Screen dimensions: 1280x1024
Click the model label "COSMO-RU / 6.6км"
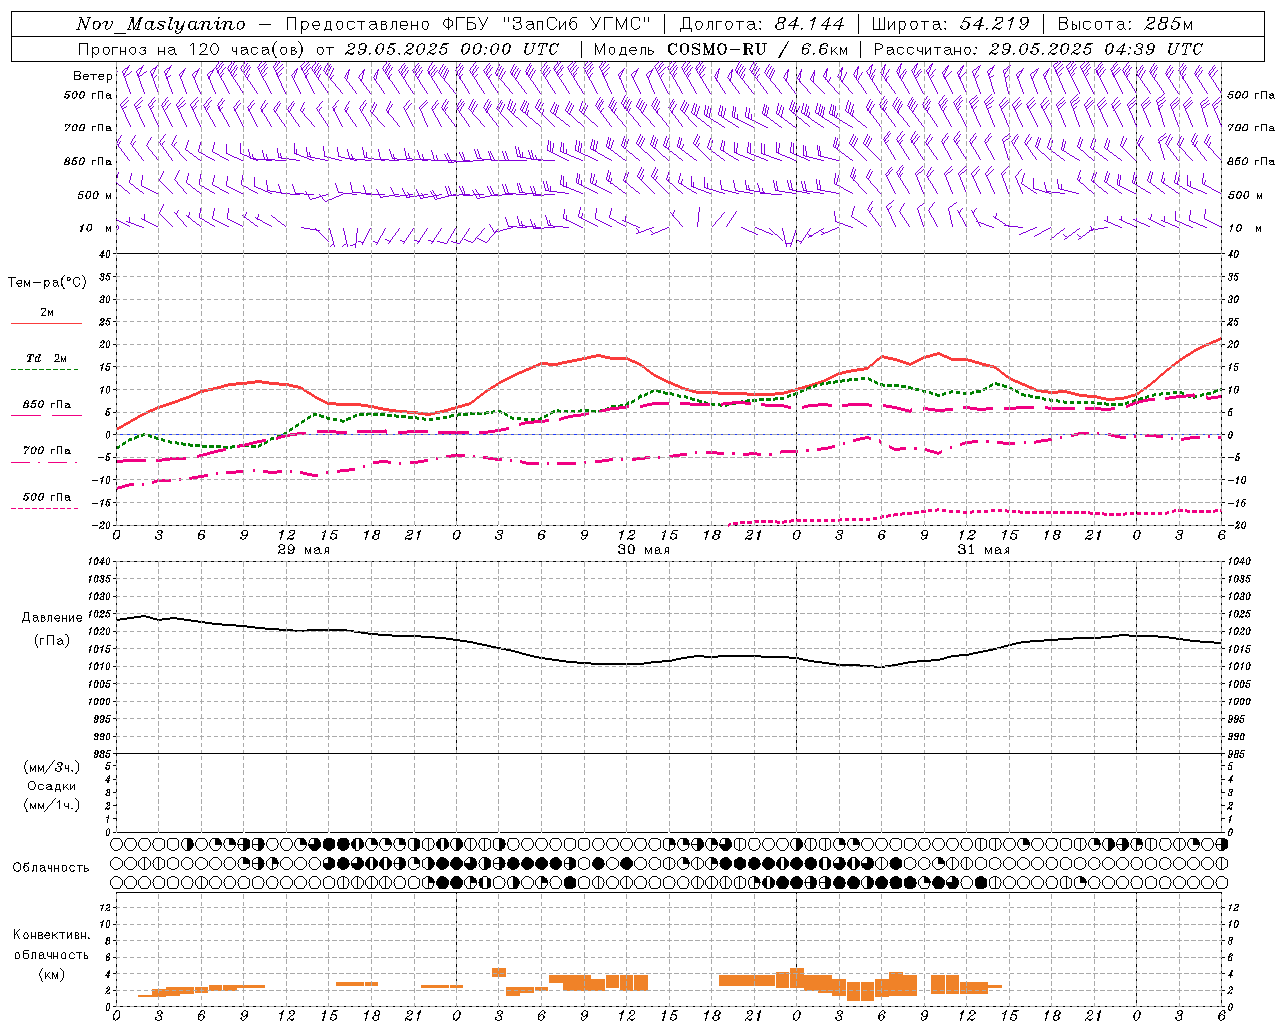coord(758,49)
